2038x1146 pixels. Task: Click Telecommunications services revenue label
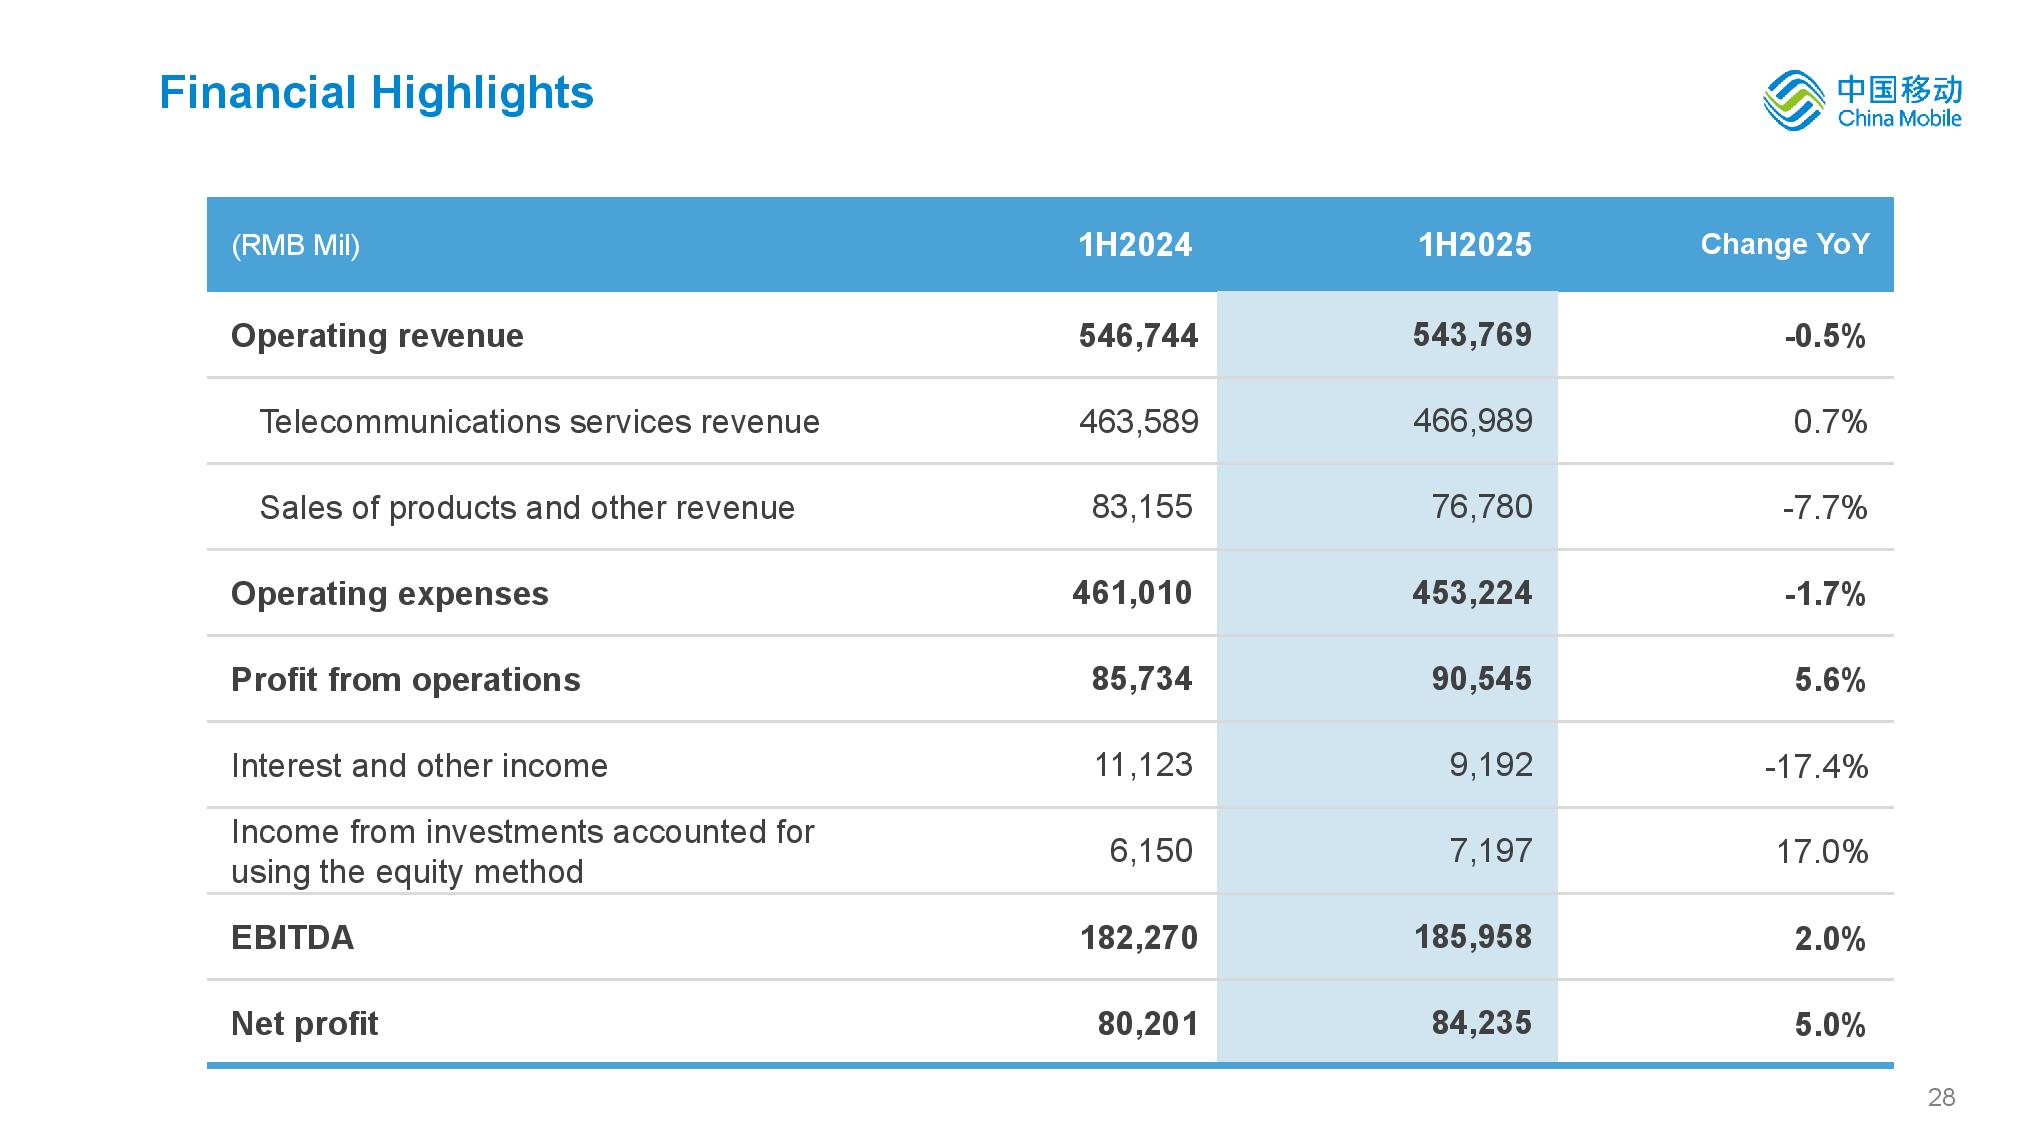tap(539, 422)
